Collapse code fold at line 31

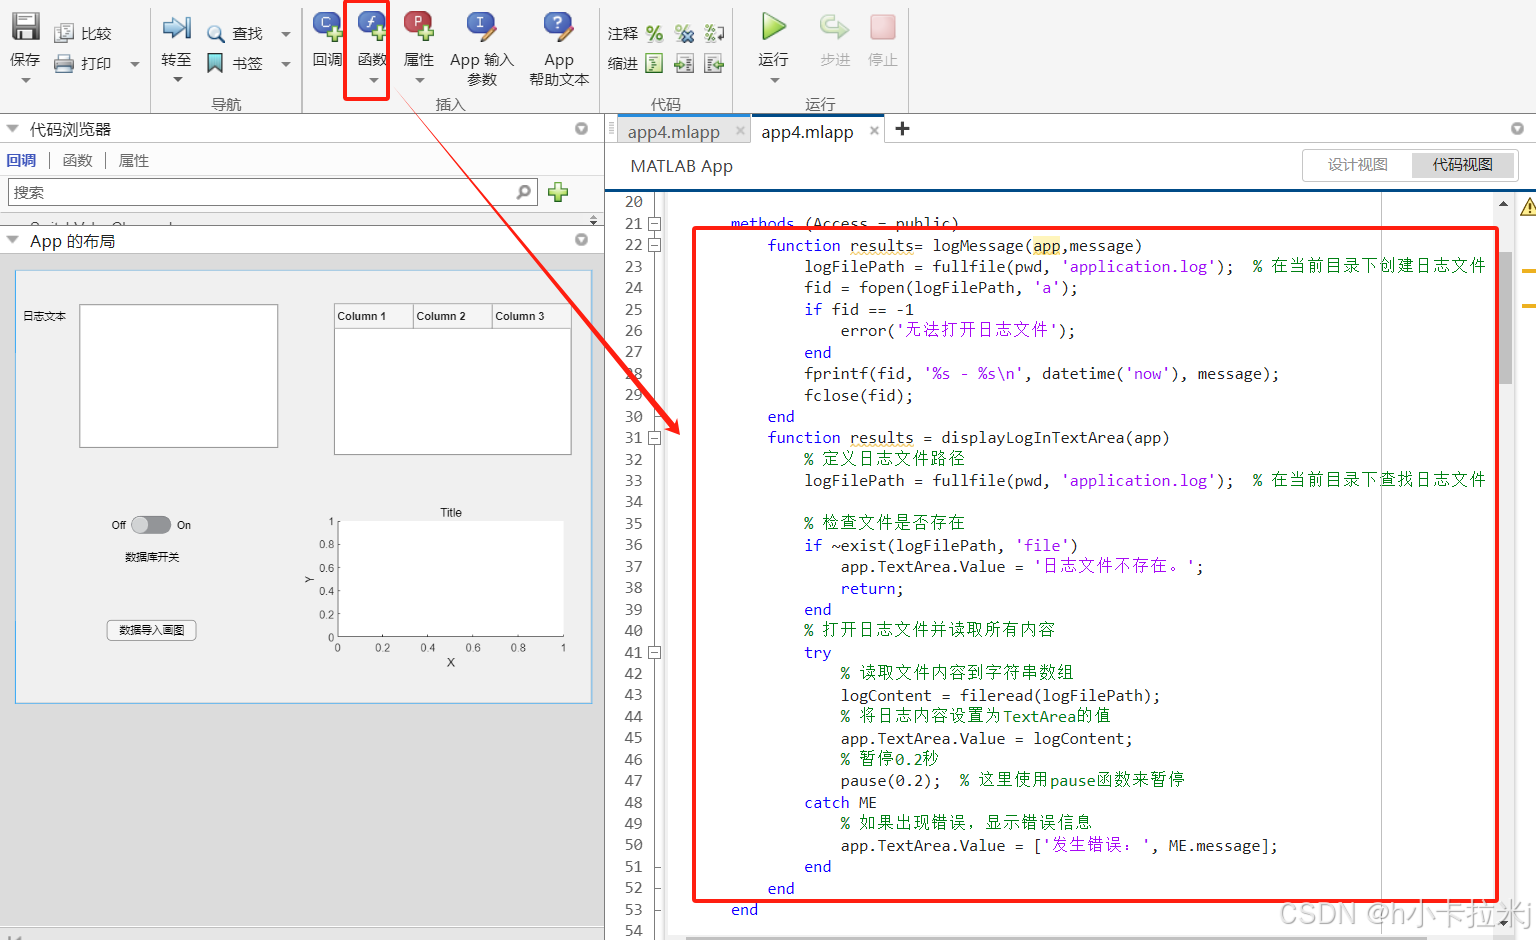click(x=654, y=438)
